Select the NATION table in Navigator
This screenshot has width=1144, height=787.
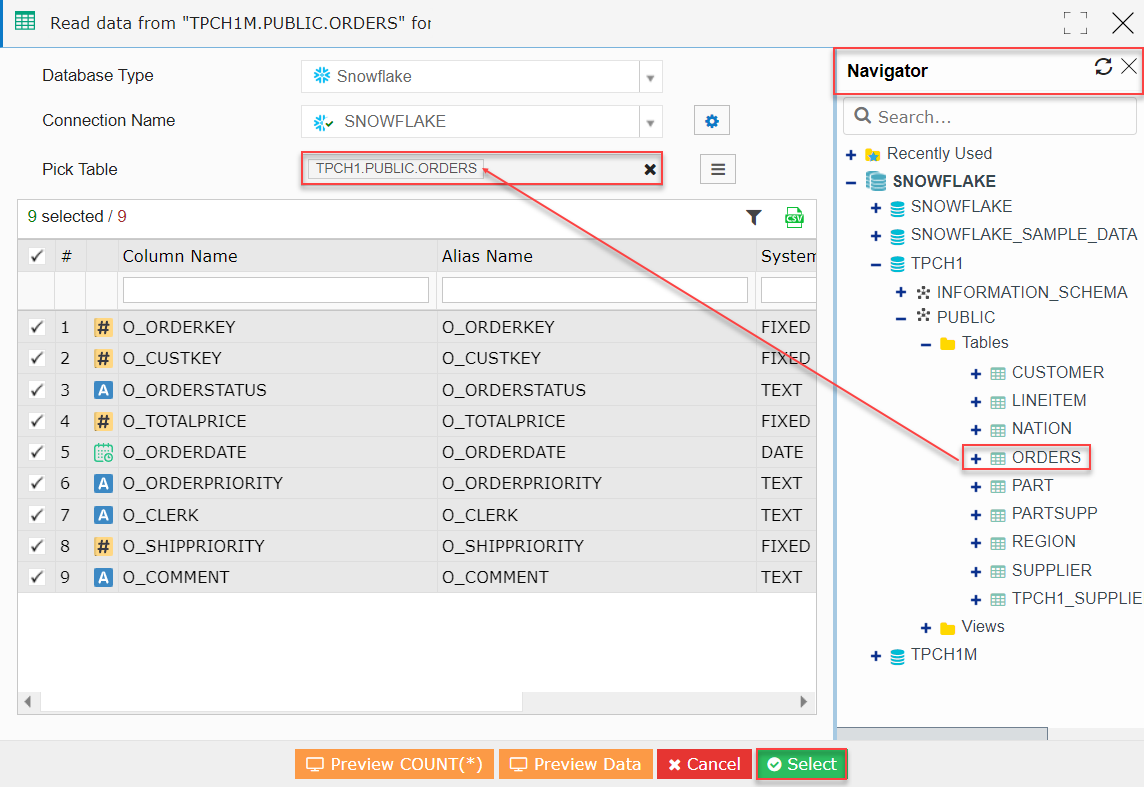[x=1041, y=429]
